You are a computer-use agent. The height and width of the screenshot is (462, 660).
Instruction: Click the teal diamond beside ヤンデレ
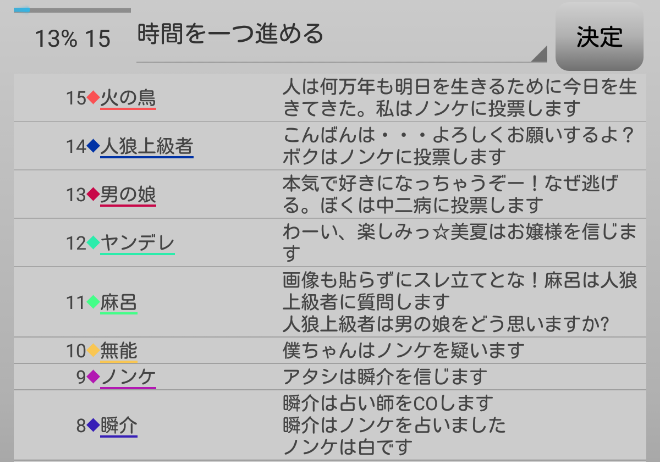pos(94,242)
